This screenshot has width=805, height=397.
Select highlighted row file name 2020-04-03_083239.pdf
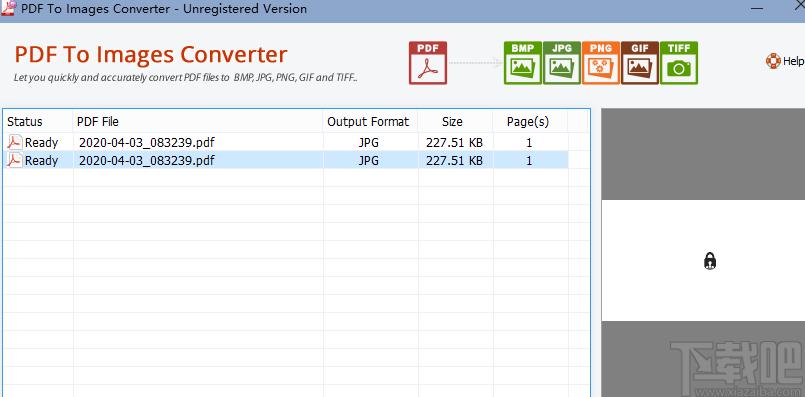click(146, 160)
